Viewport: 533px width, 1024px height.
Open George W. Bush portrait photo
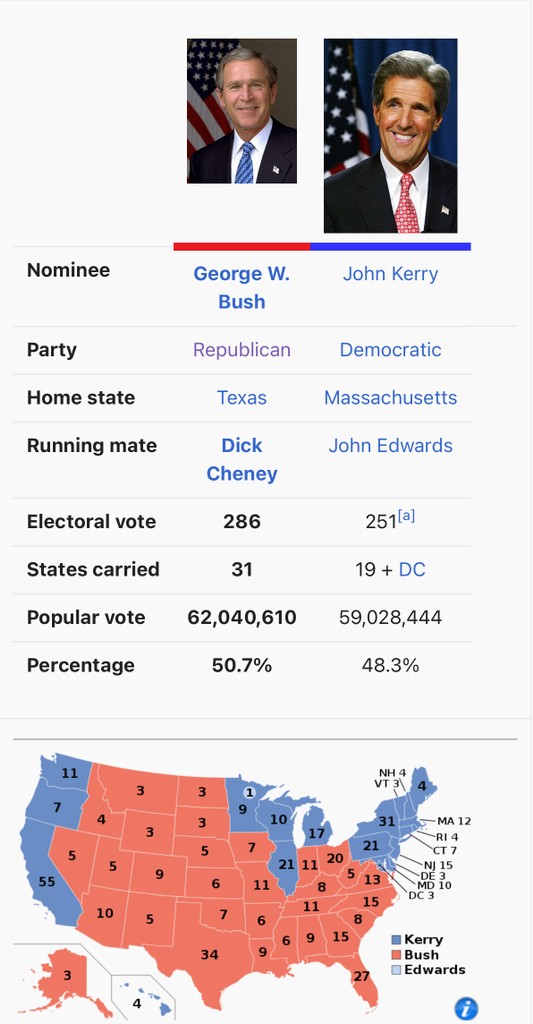click(242, 111)
